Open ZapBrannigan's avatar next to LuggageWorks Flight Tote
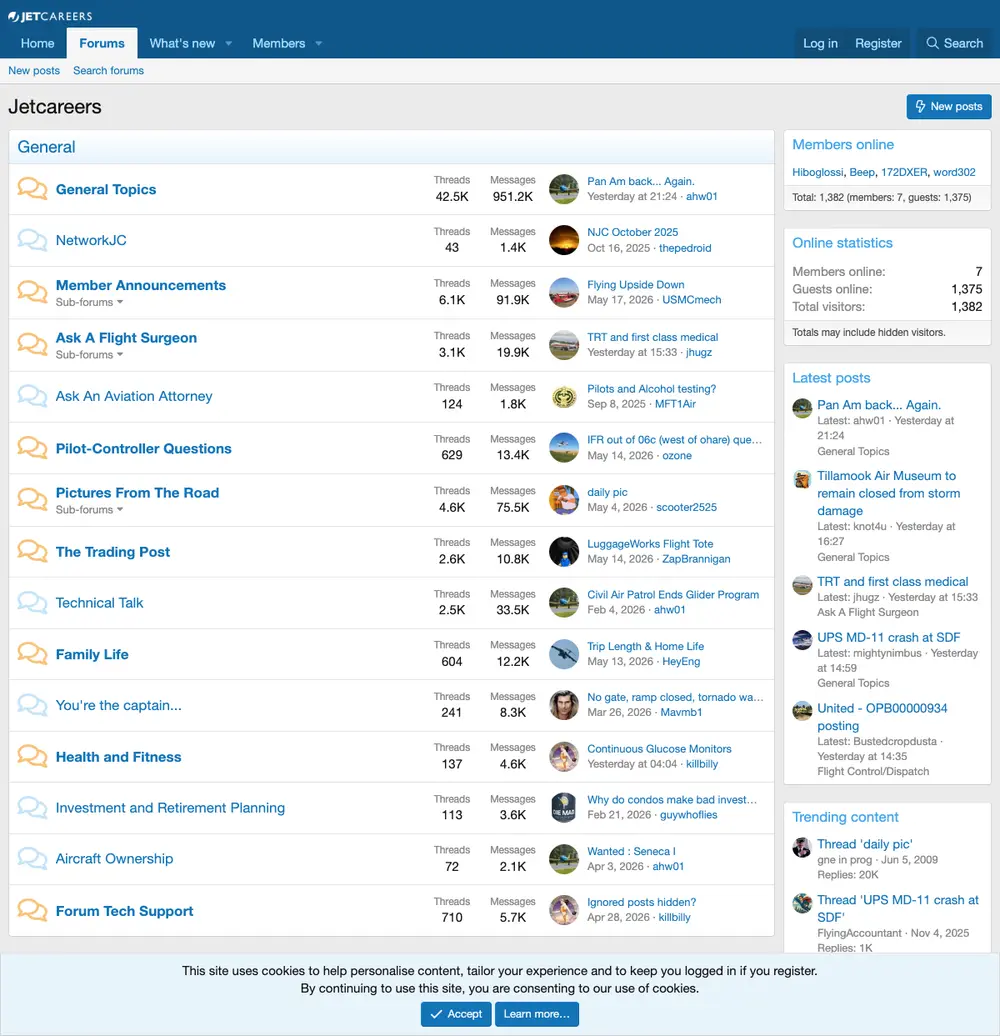Image resolution: width=1000 pixels, height=1036 pixels. coord(564,551)
